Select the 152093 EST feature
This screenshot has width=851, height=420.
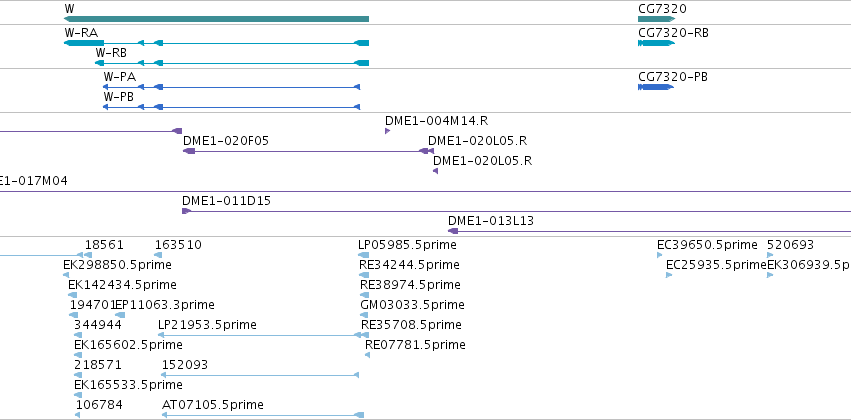[260, 375]
